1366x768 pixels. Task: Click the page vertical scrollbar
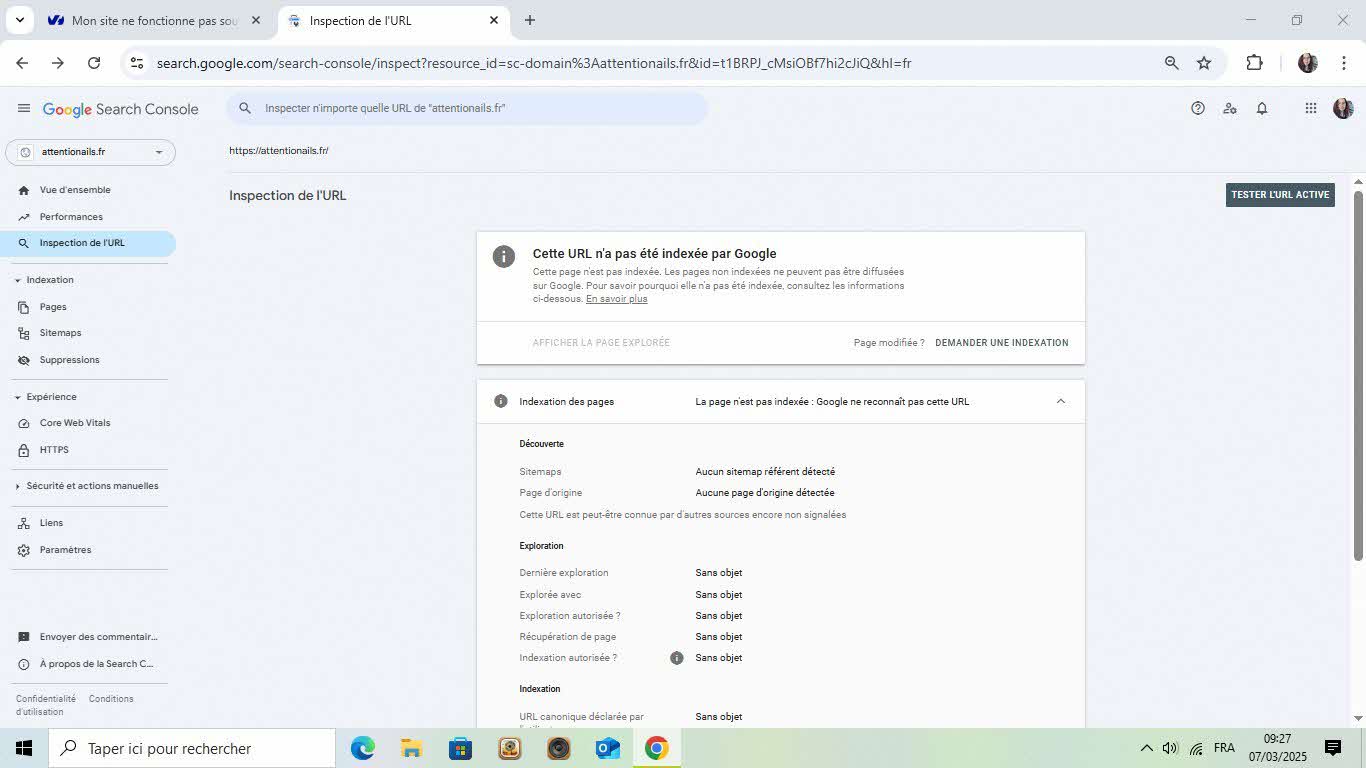(x=1358, y=375)
